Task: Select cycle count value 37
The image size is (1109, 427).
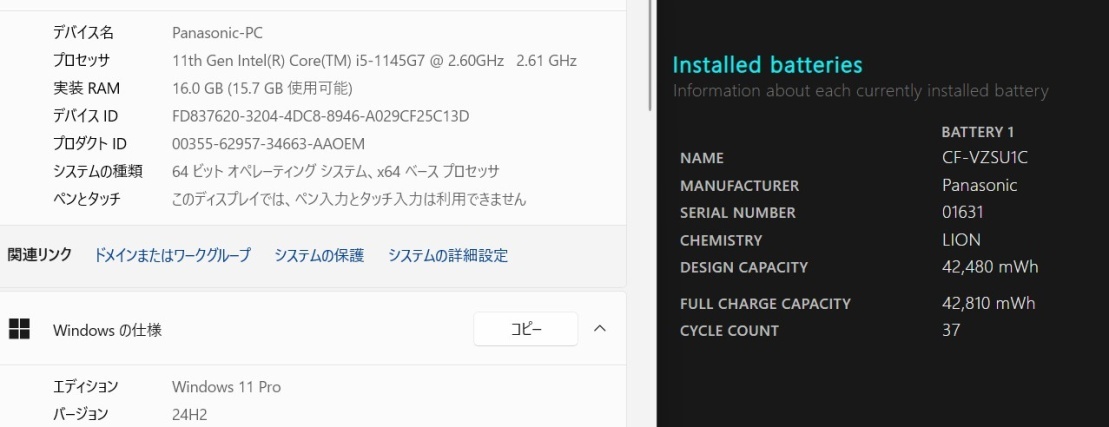Action: point(951,330)
